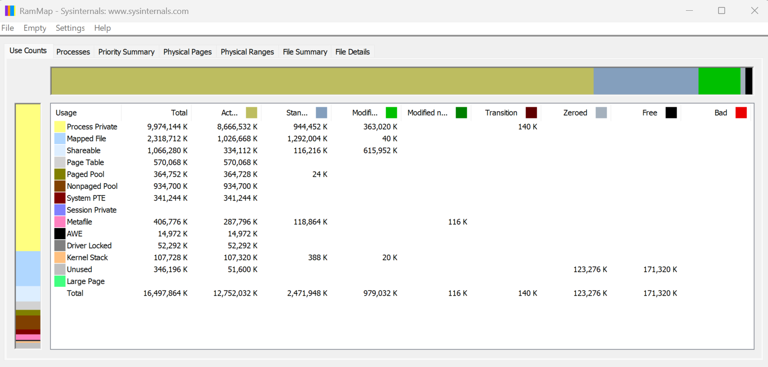The width and height of the screenshot is (768, 367).
Task: Select the Use Counts tab
Action: pos(28,50)
